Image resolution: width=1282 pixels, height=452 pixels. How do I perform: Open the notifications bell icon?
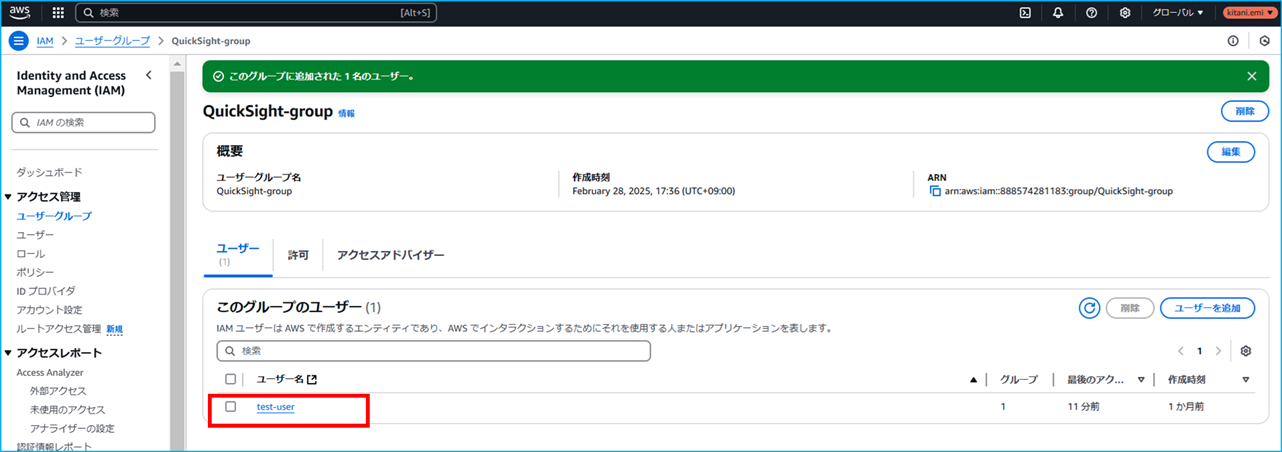coord(1058,13)
